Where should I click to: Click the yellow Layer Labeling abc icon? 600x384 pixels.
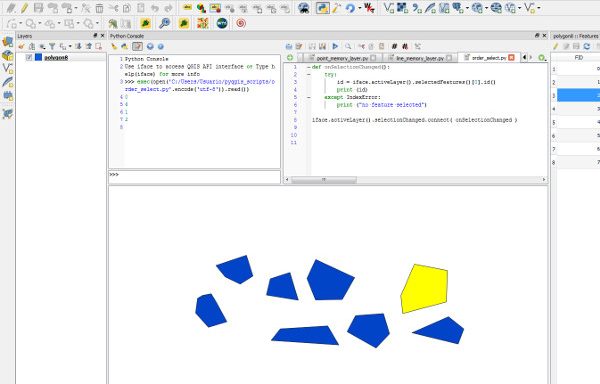click(x=187, y=8)
